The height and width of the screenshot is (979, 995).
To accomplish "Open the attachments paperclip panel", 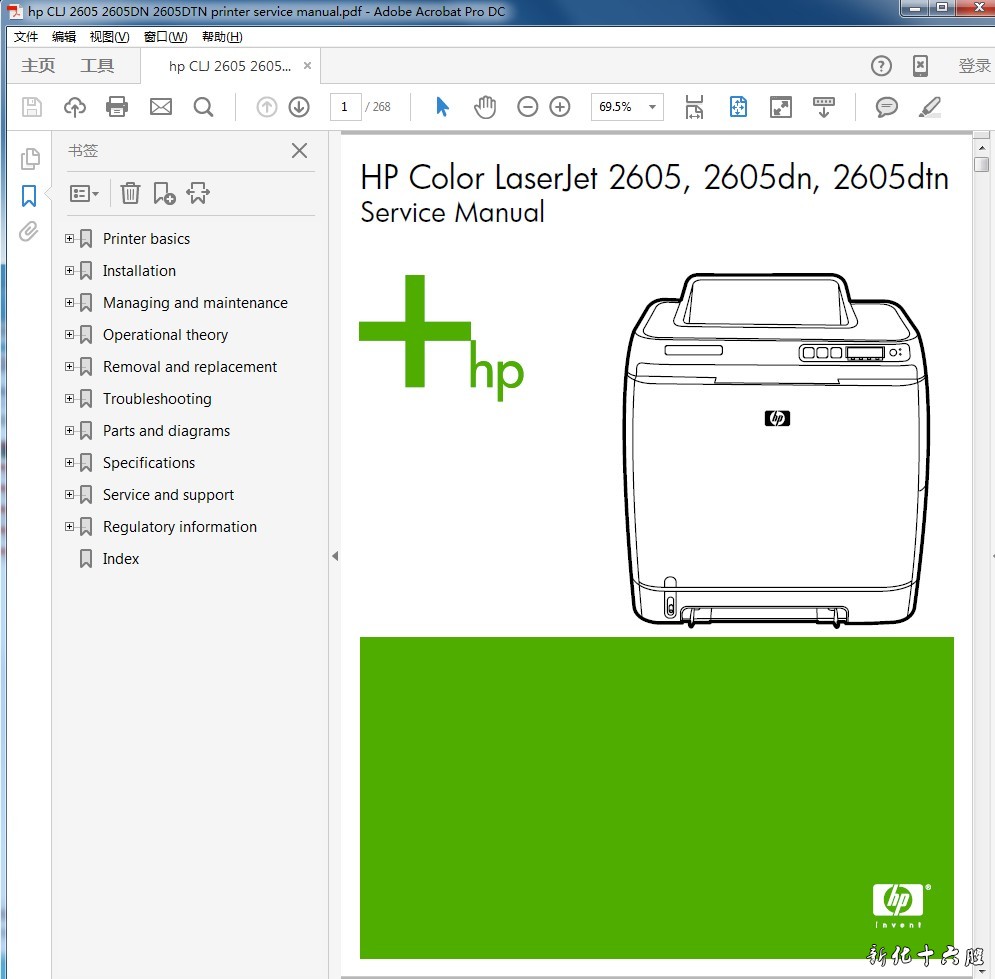I will [29, 232].
